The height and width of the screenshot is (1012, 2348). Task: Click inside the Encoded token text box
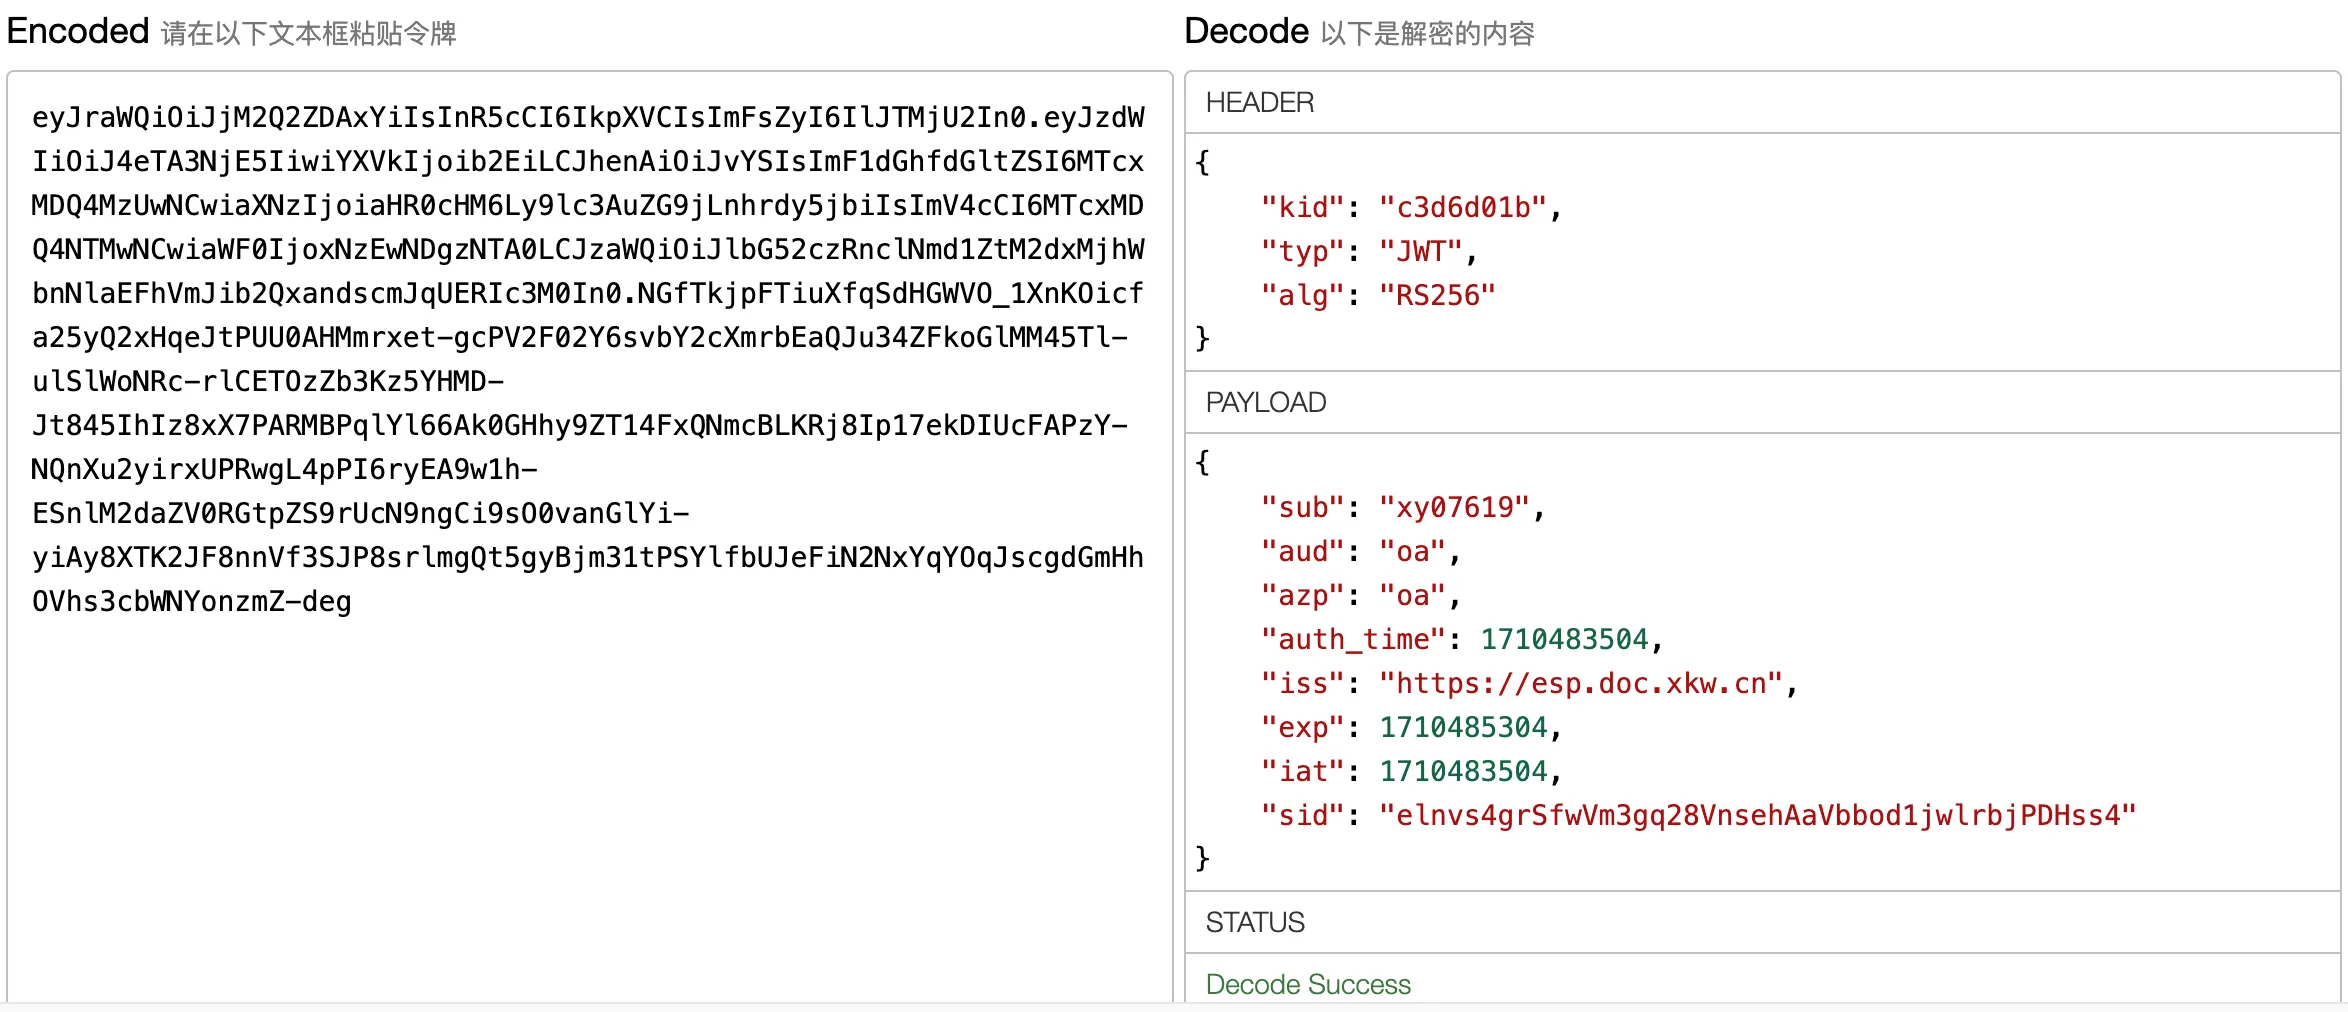[x=588, y=800]
